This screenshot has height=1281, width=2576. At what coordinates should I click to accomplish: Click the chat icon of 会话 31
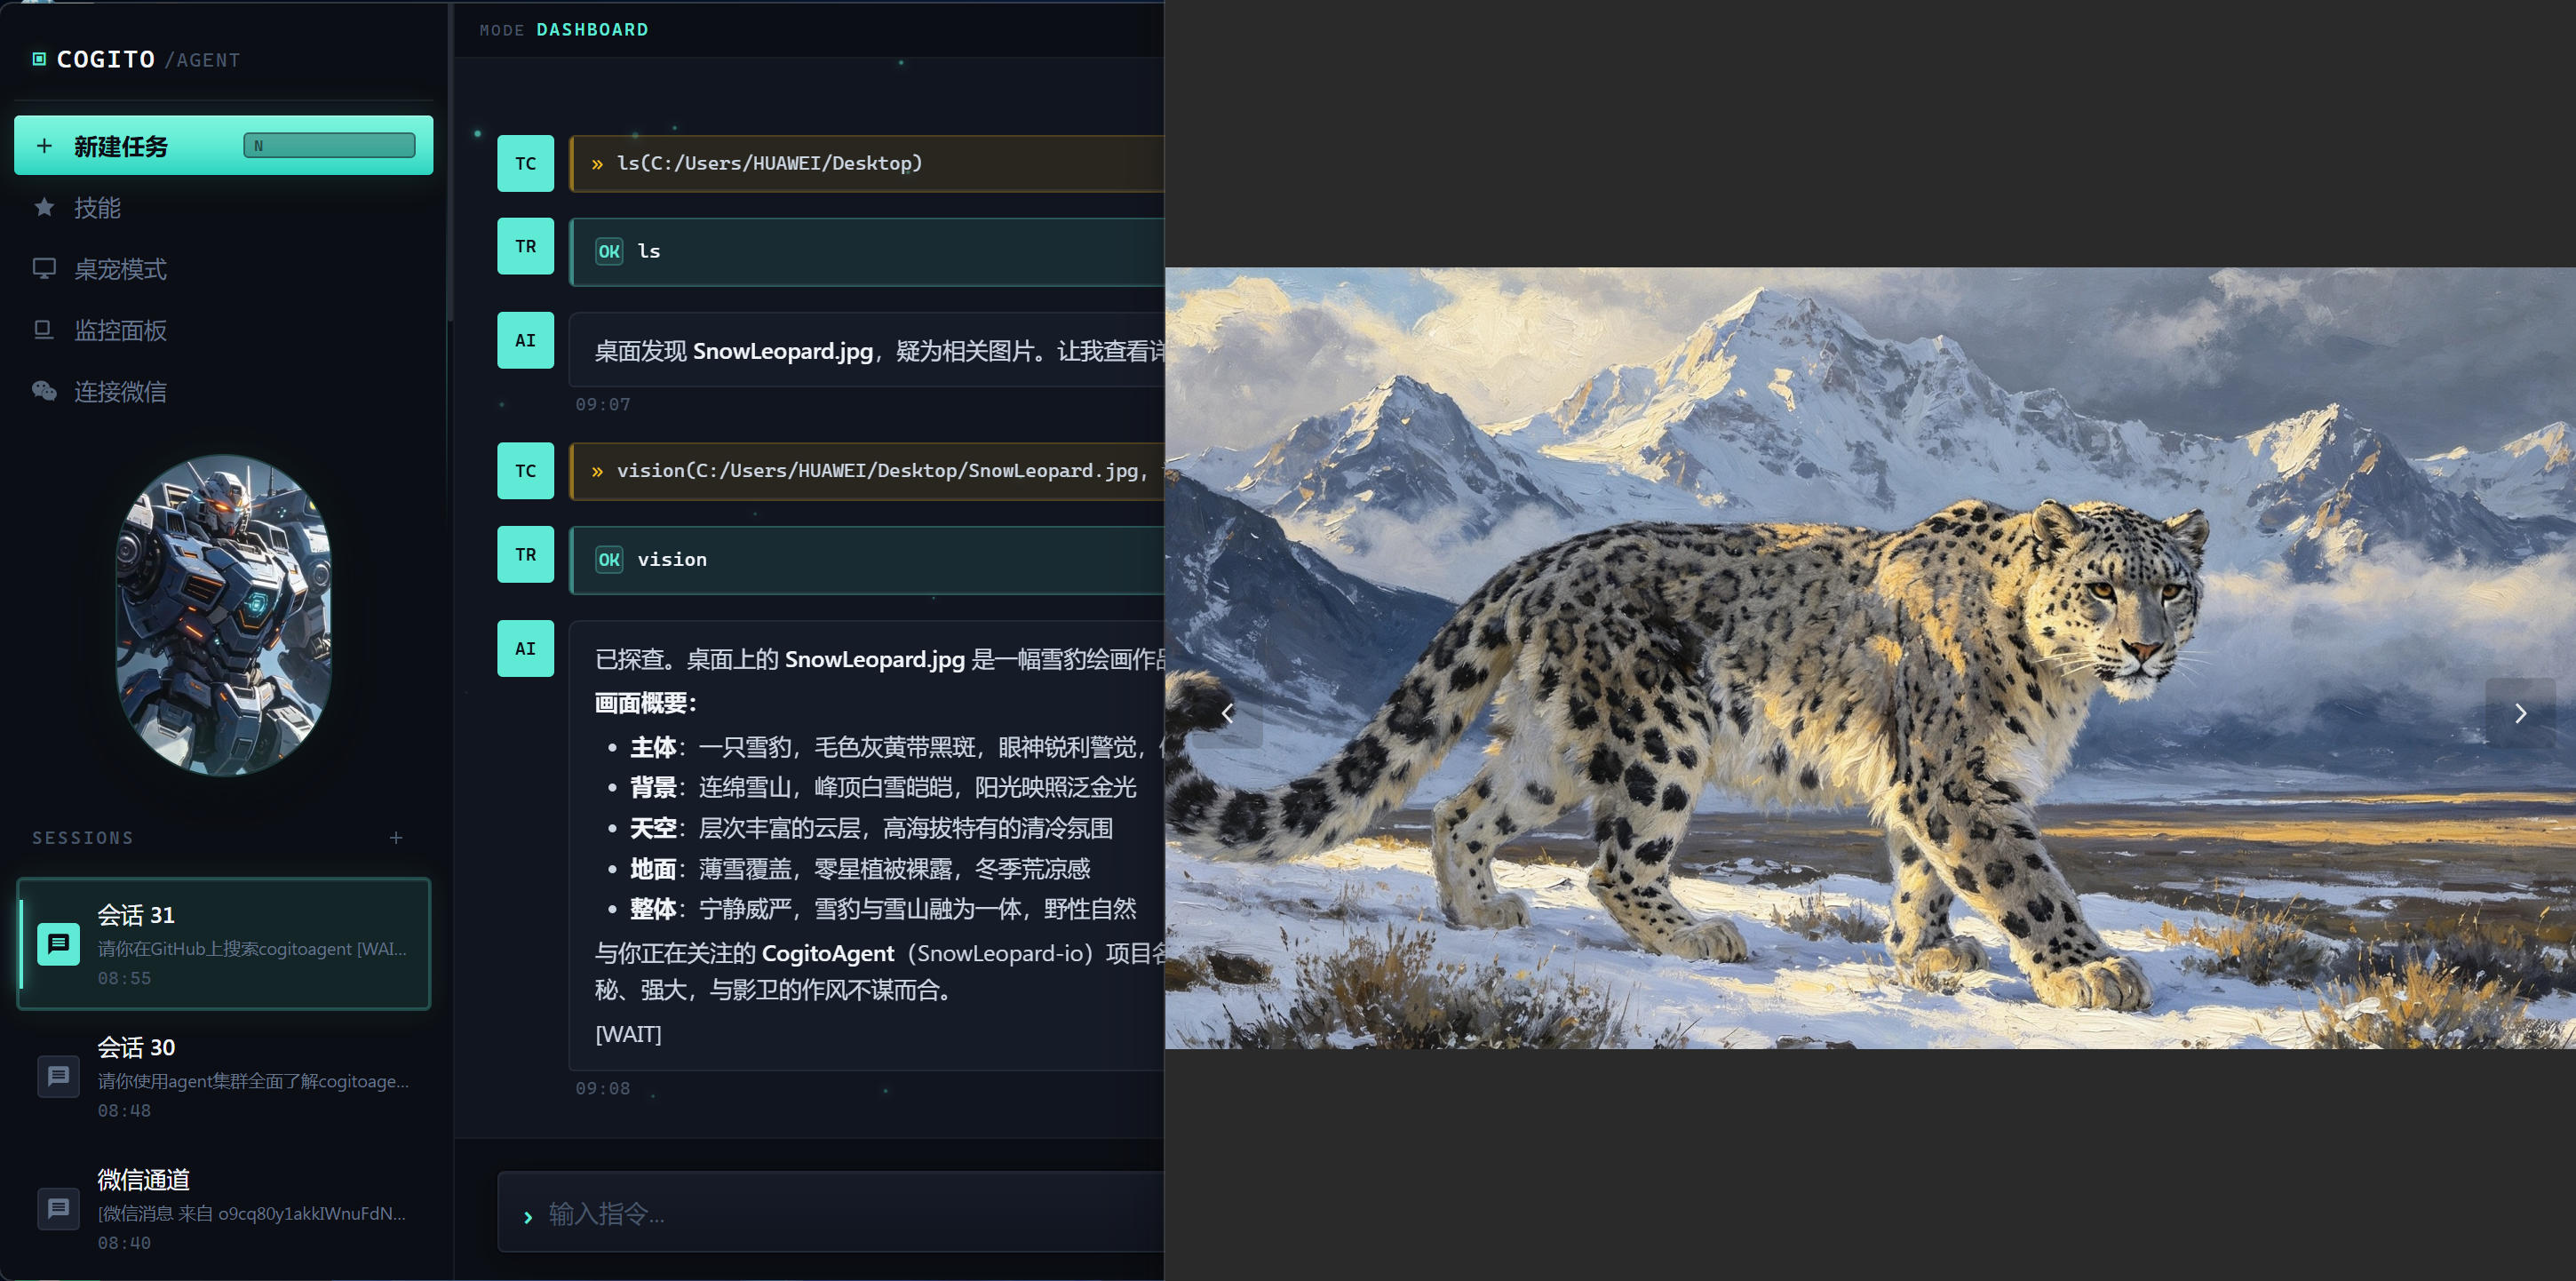tap(58, 943)
